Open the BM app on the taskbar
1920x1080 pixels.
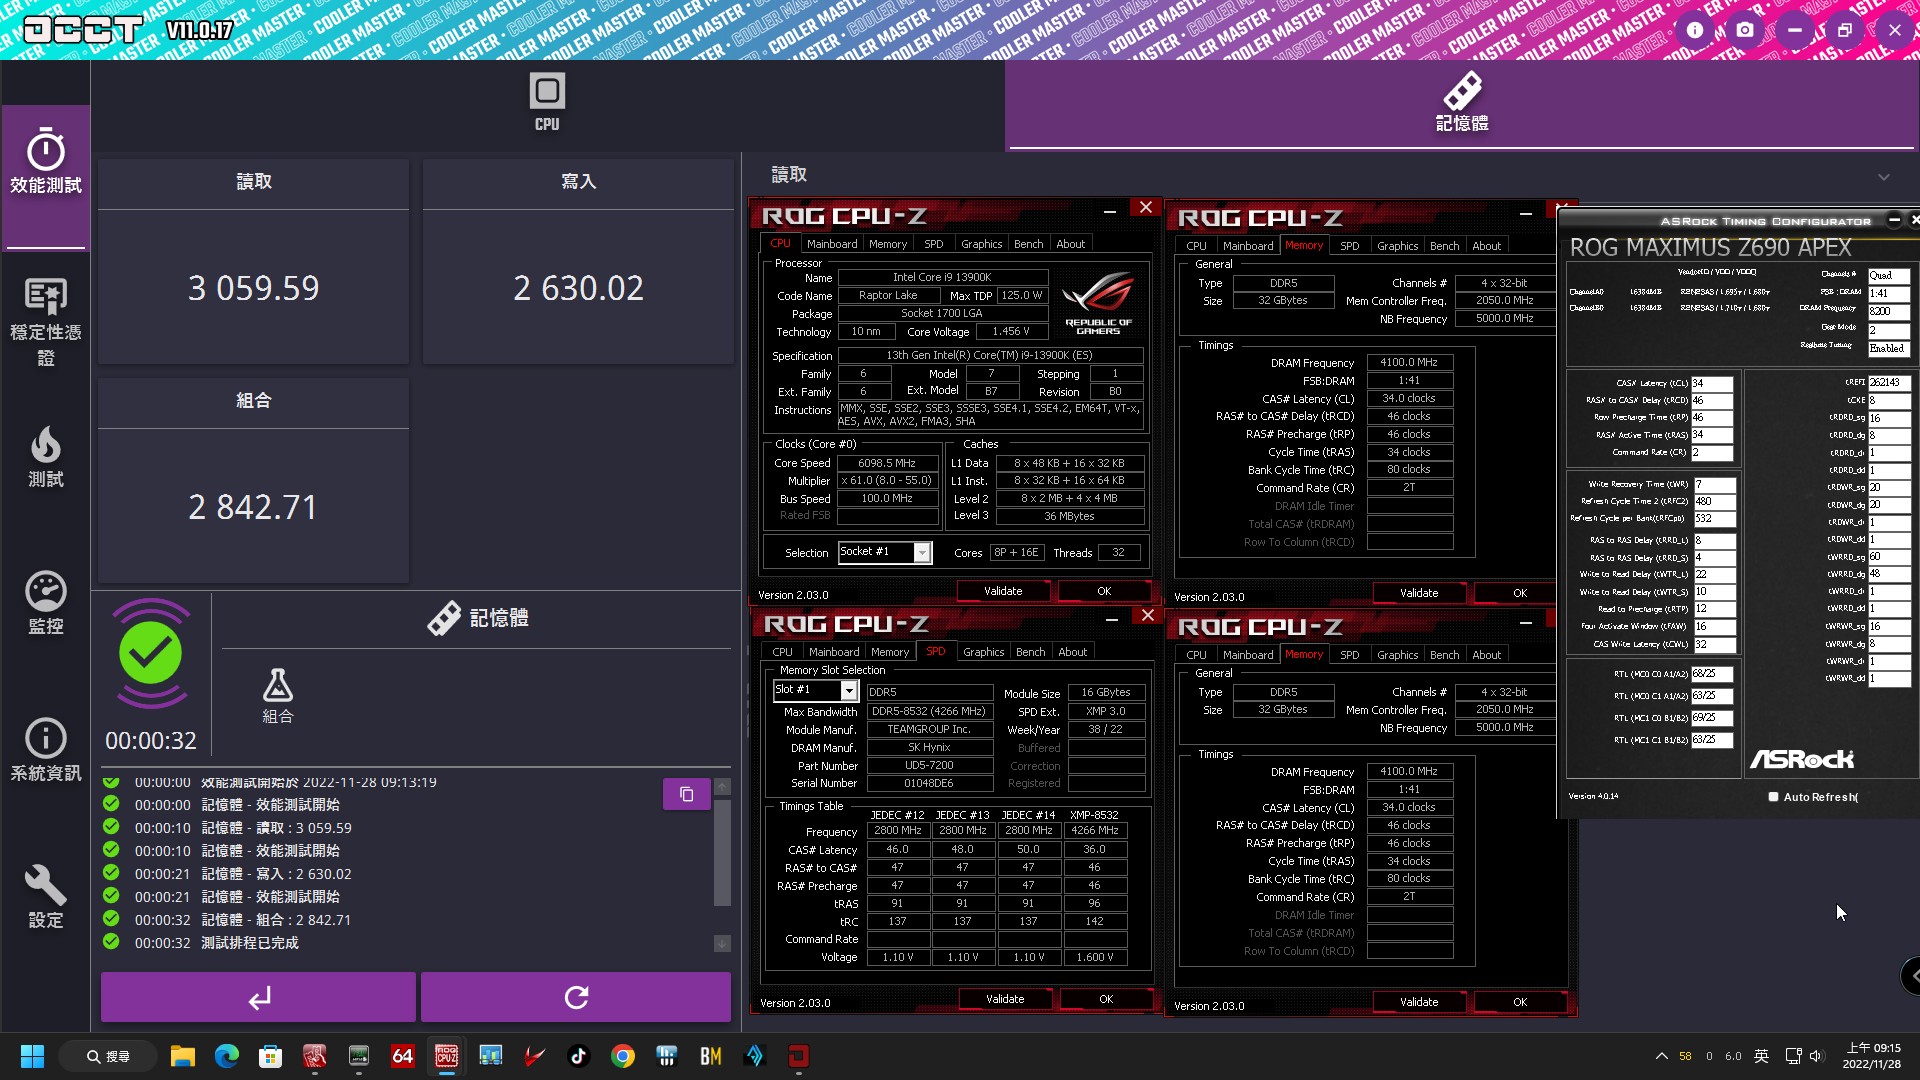click(710, 1056)
